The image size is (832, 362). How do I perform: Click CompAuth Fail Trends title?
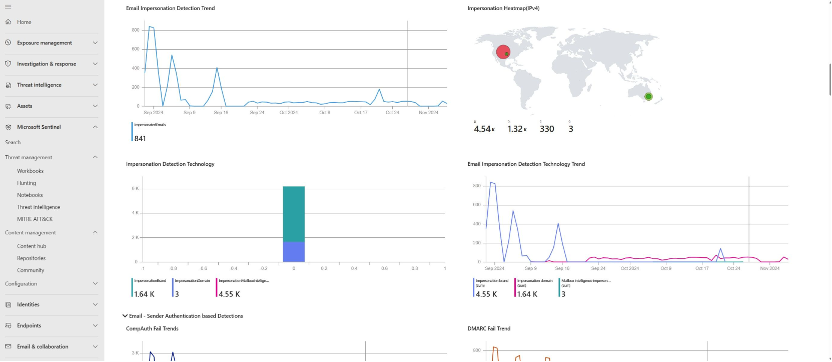coord(152,329)
